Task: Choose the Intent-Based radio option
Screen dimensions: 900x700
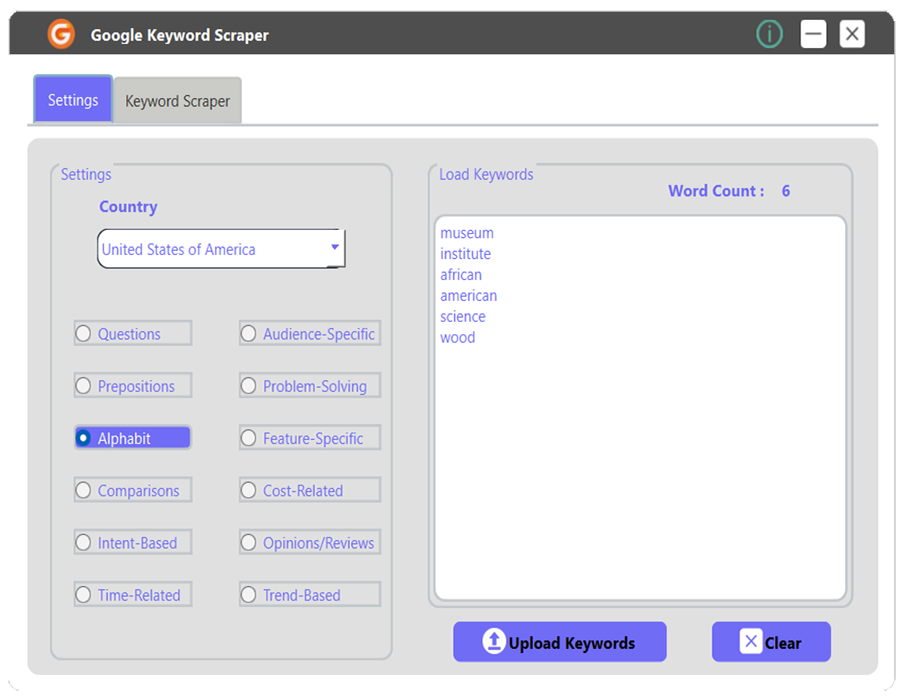Action: coord(133,542)
